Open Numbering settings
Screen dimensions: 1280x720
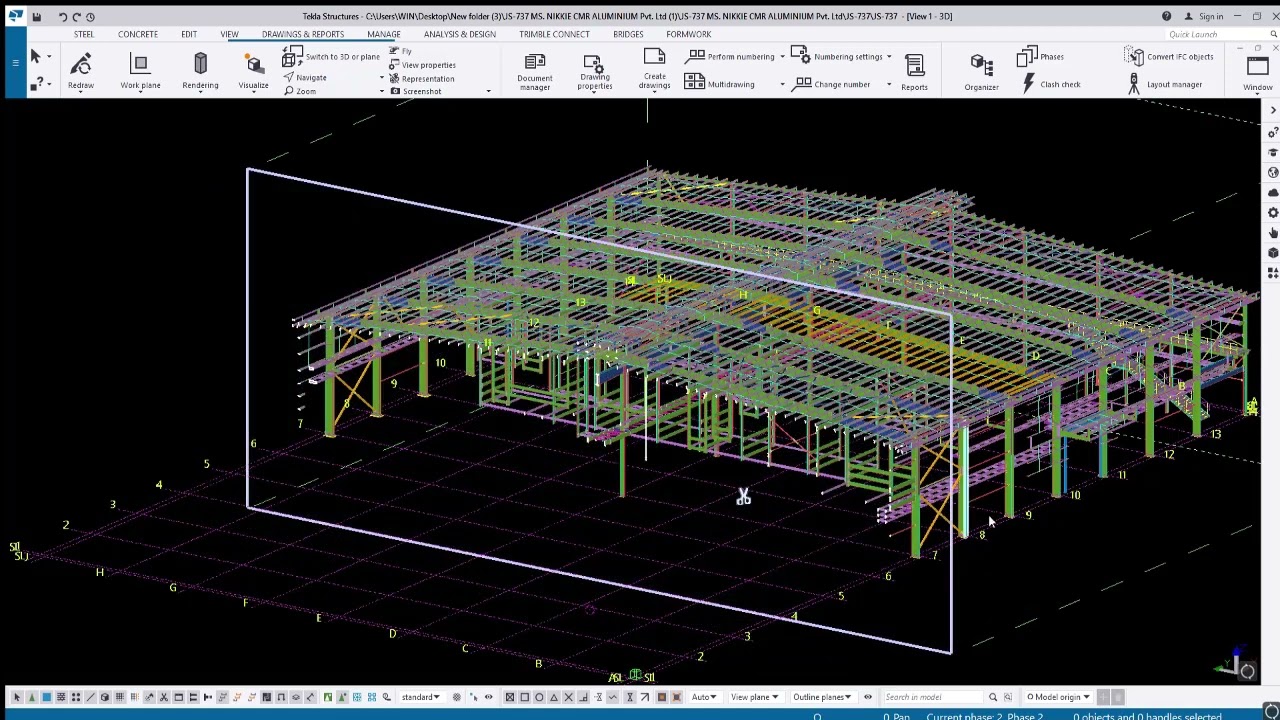(x=837, y=57)
